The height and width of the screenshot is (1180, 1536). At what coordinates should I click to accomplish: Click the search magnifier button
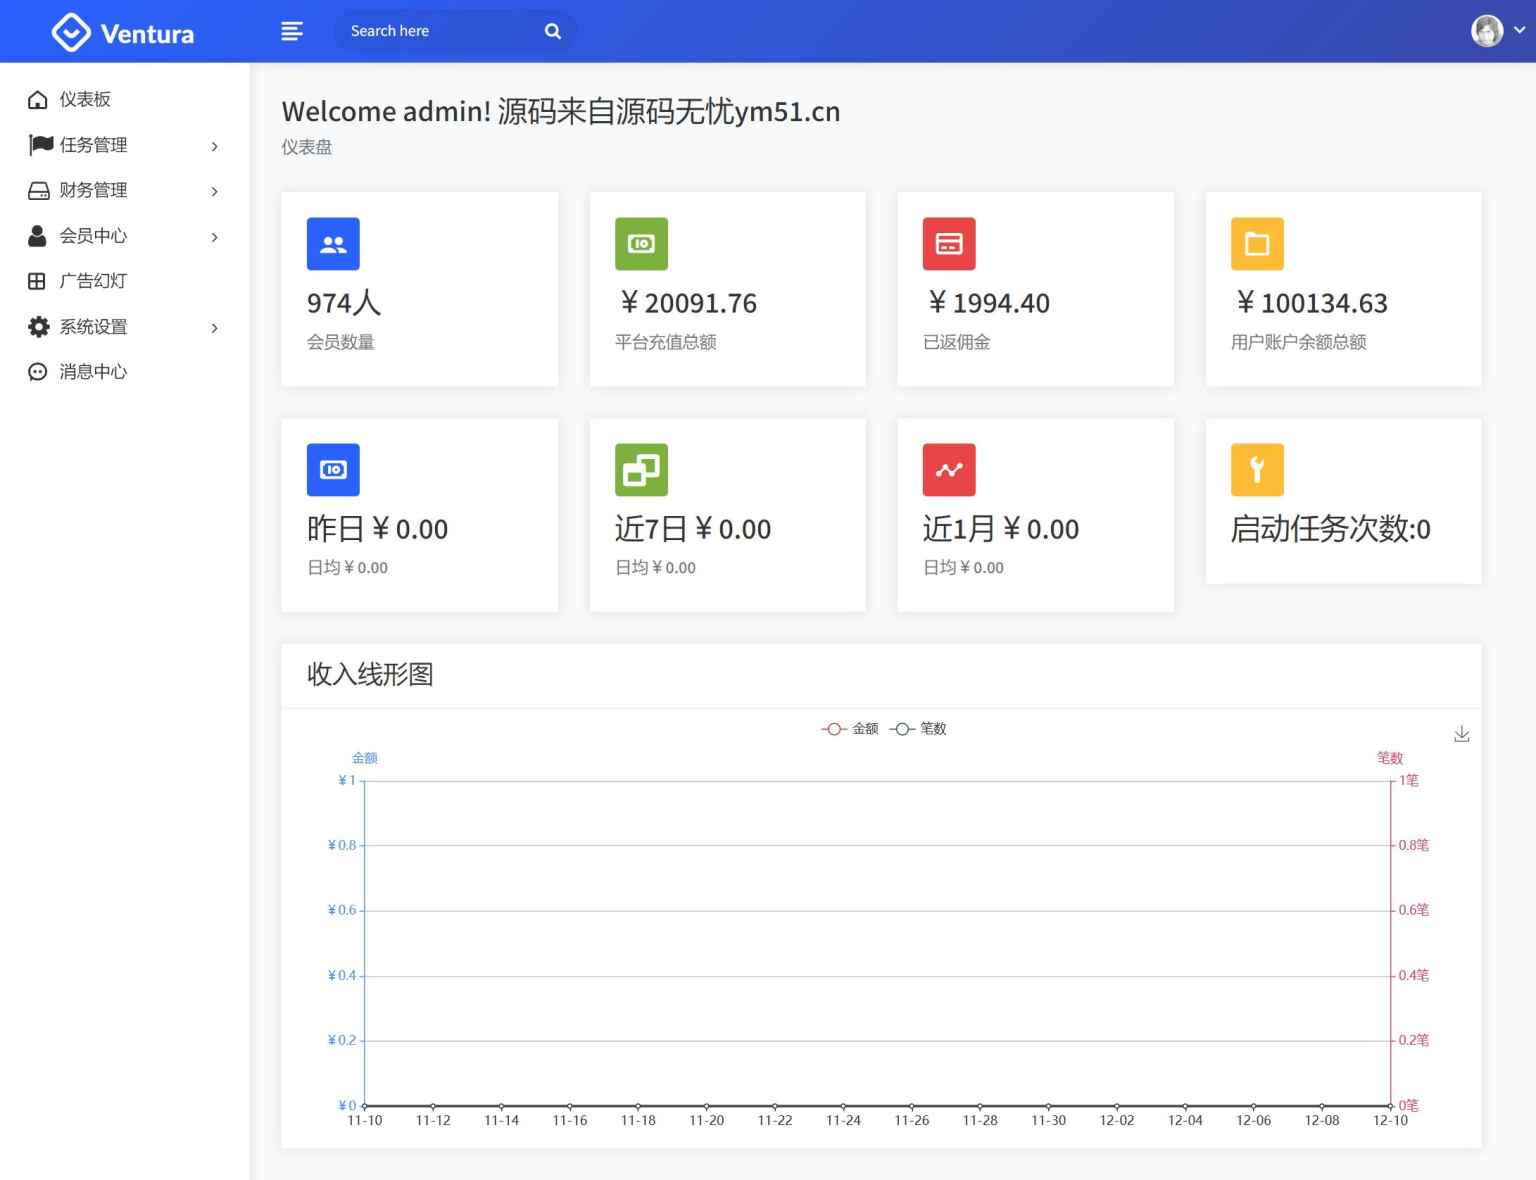pyautogui.click(x=552, y=31)
